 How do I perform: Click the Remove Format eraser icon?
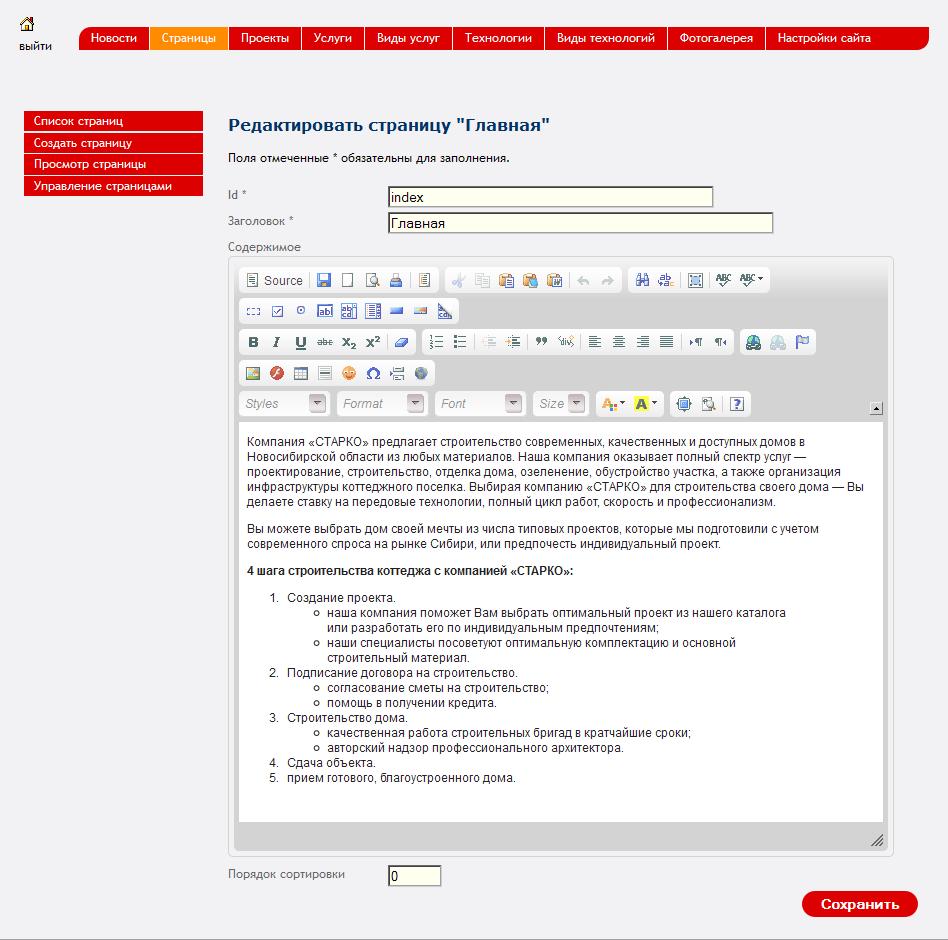coord(401,342)
